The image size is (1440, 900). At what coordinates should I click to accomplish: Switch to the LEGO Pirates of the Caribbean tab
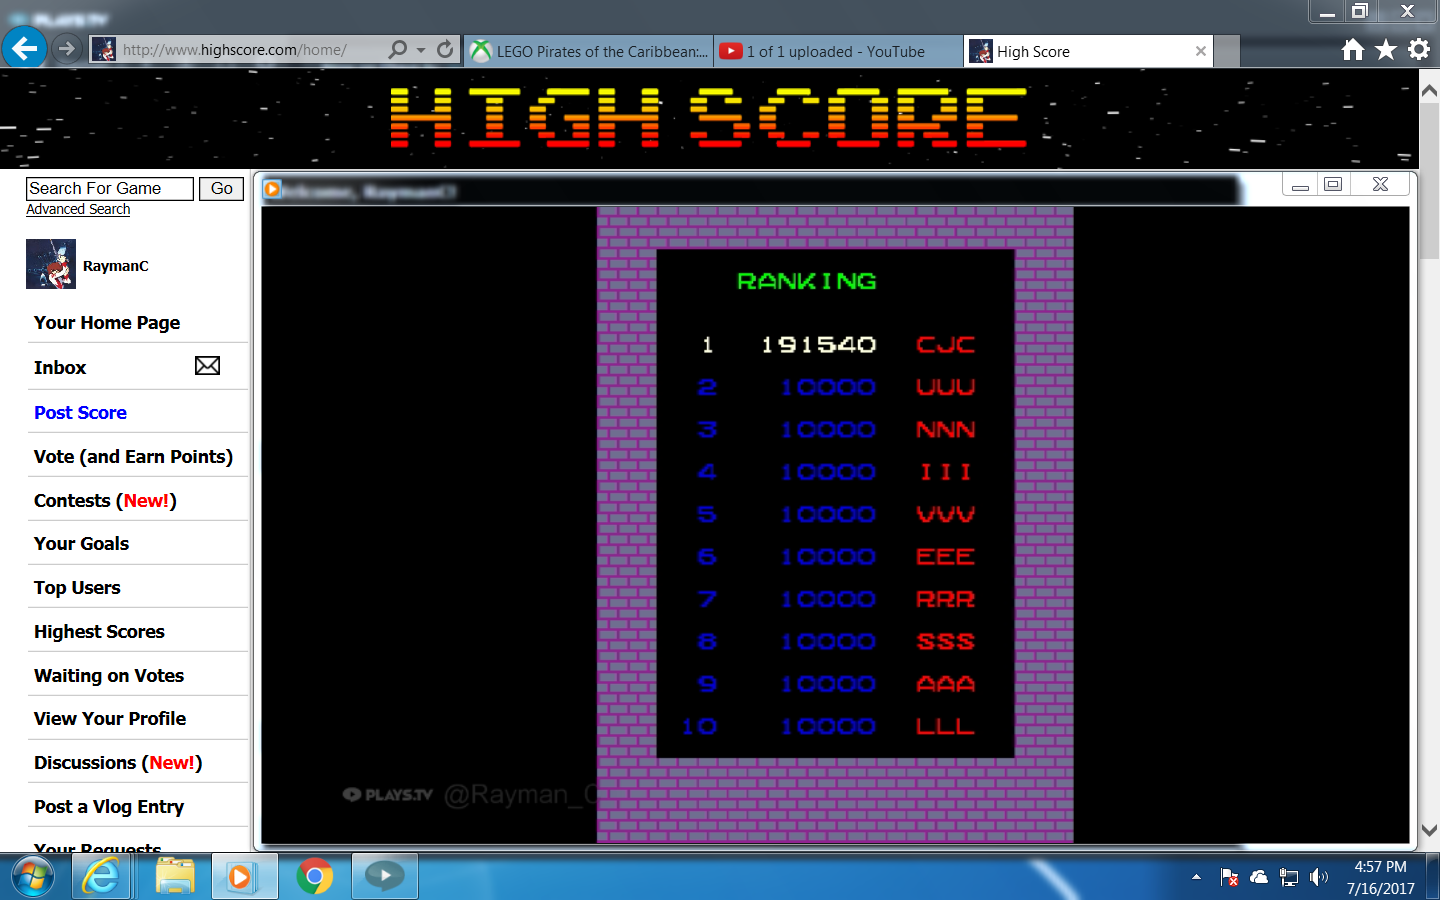(x=590, y=51)
